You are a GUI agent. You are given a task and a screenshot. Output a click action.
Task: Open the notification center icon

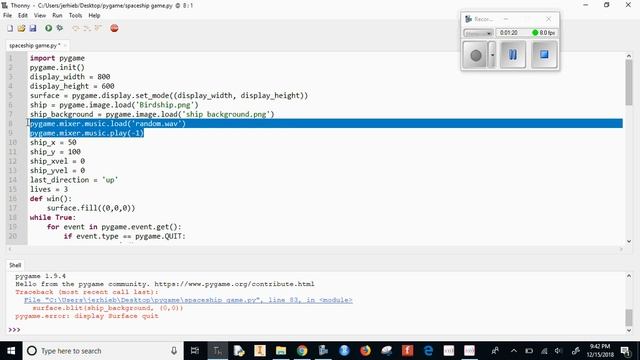[x=625, y=351]
